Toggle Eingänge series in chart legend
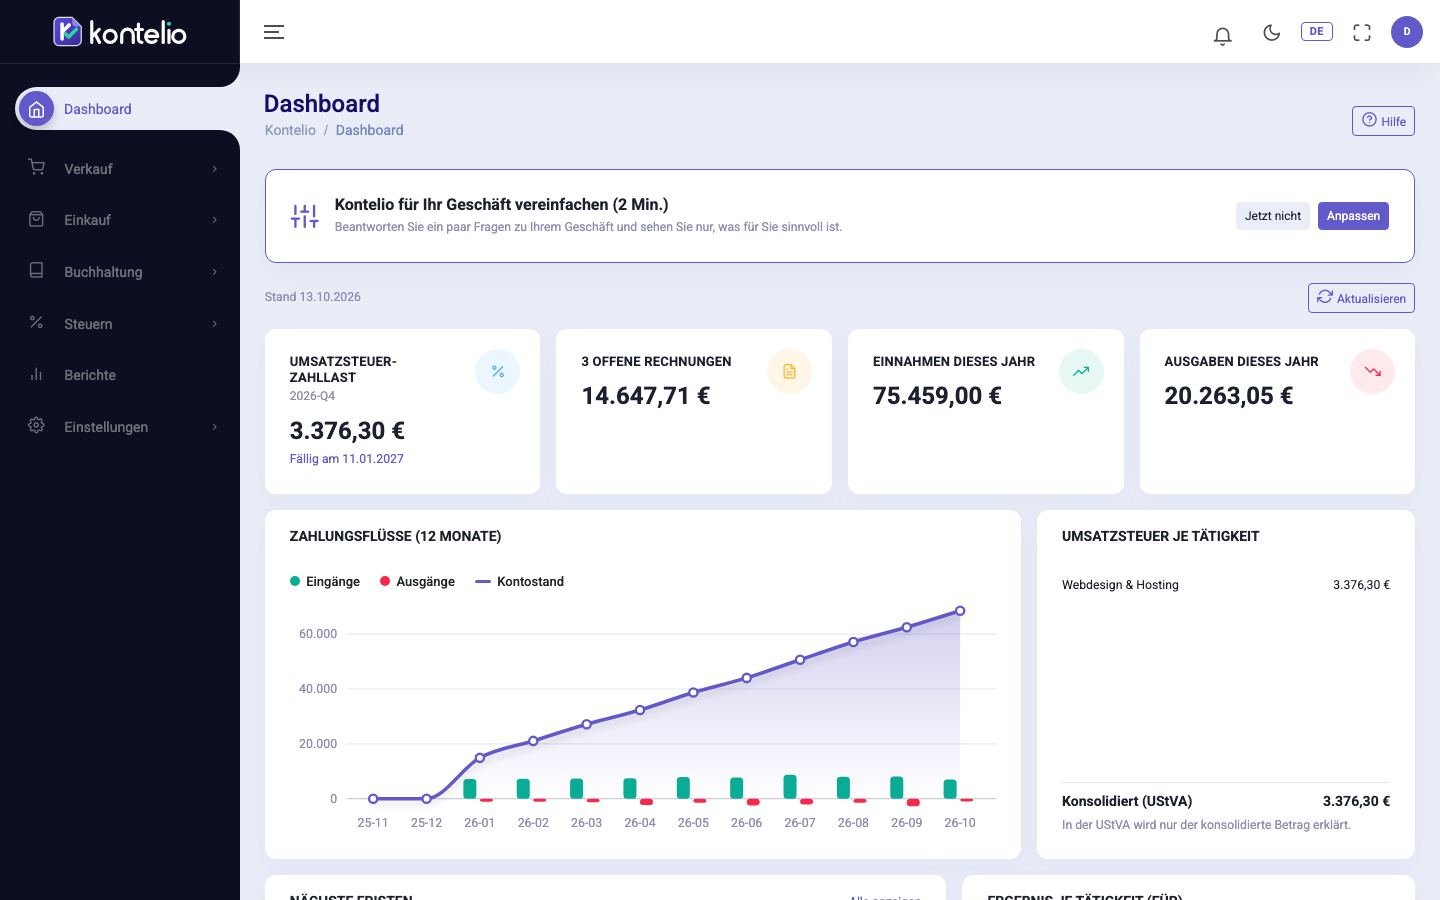Image resolution: width=1440 pixels, height=900 pixels. point(325,581)
